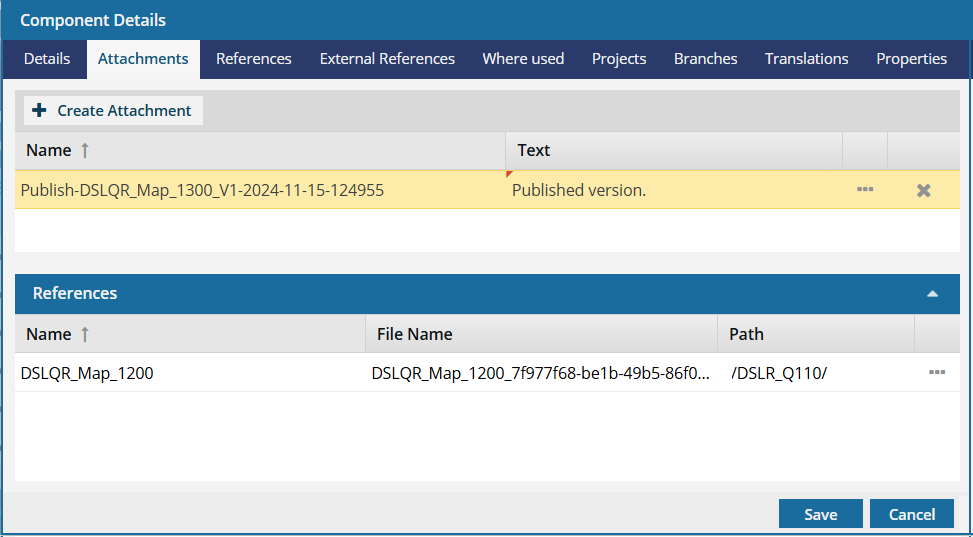
Task: Click the plus icon beside Create Attachment
Action: pos(39,111)
